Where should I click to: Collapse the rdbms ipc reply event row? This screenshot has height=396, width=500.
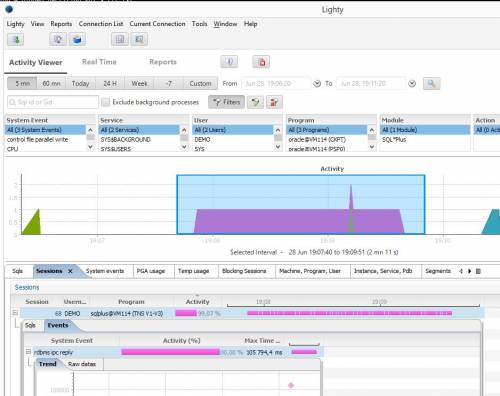click(x=28, y=352)
